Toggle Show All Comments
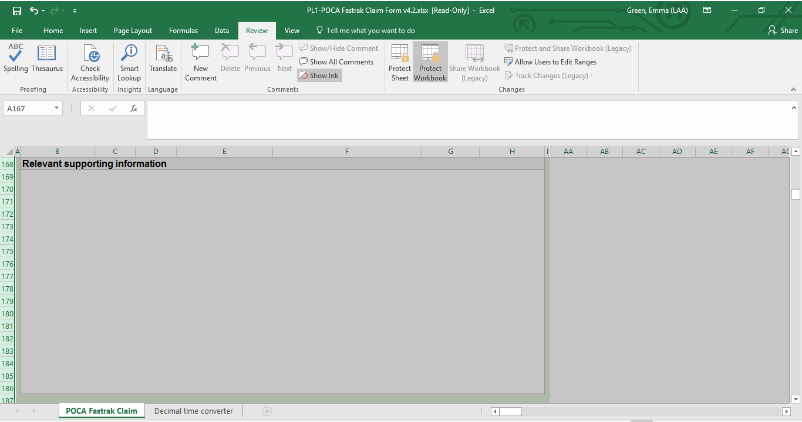The width and height of the screenshot is (802, 422). pos(336,62)
